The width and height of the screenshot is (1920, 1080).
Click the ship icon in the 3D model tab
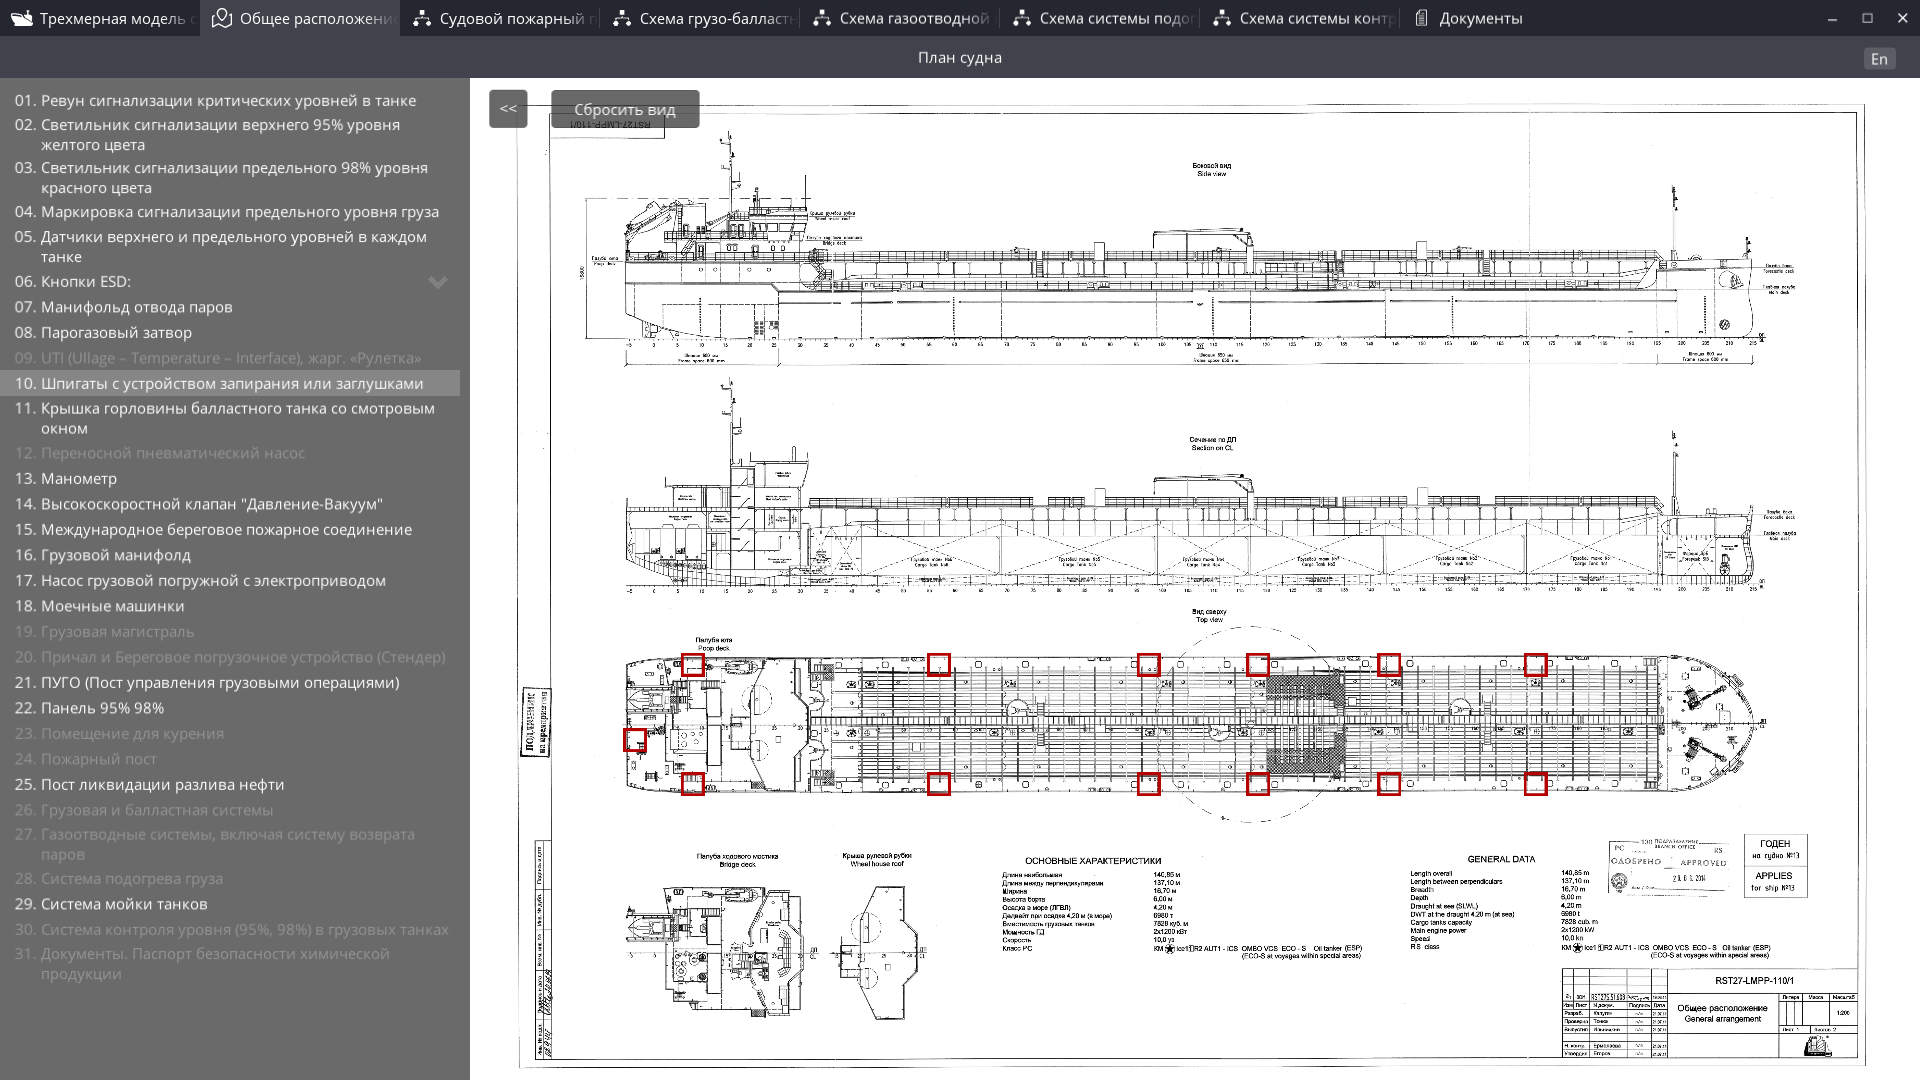tap(21, 18)
